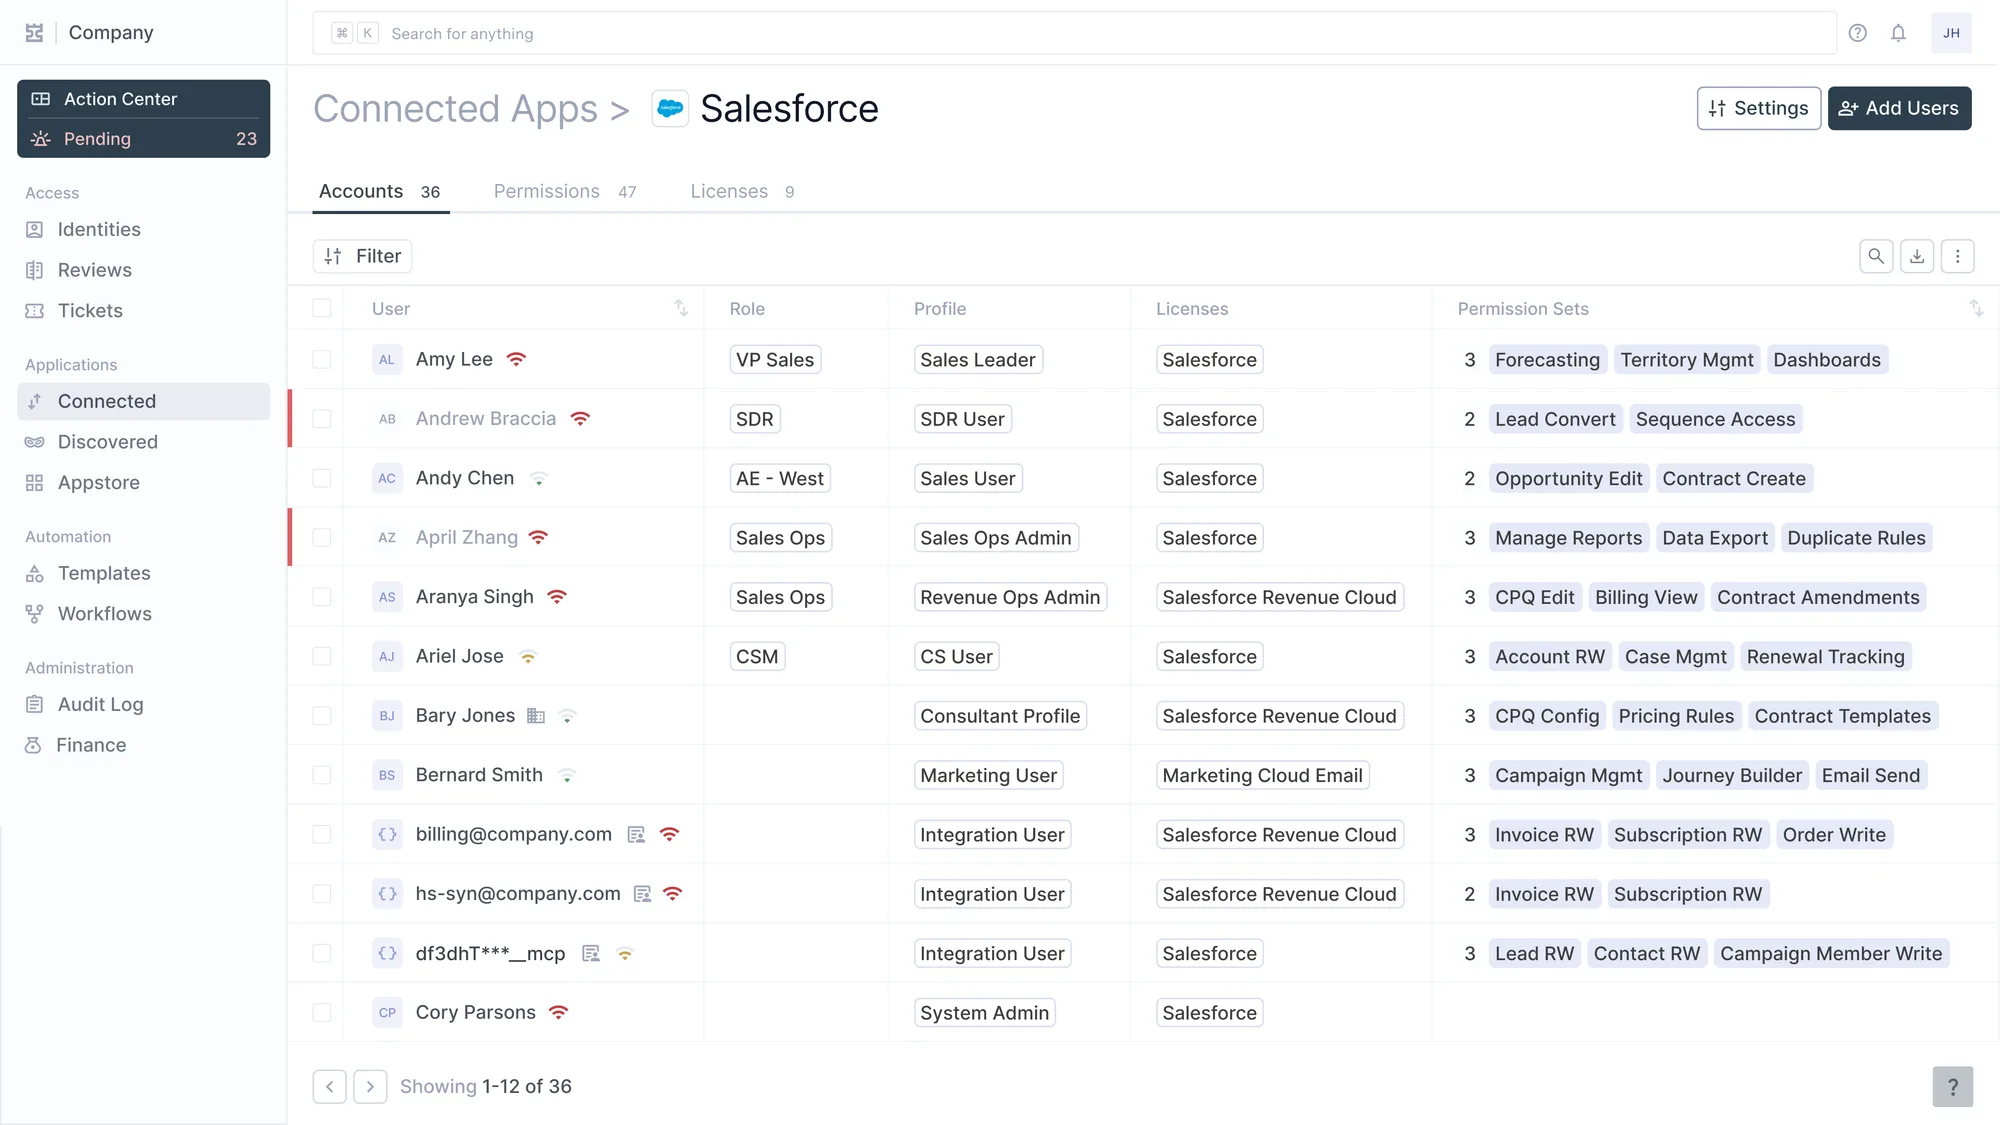Click the help circle icon in top bar
Screen dimensions: 2000x1125
coord(1857,33)
